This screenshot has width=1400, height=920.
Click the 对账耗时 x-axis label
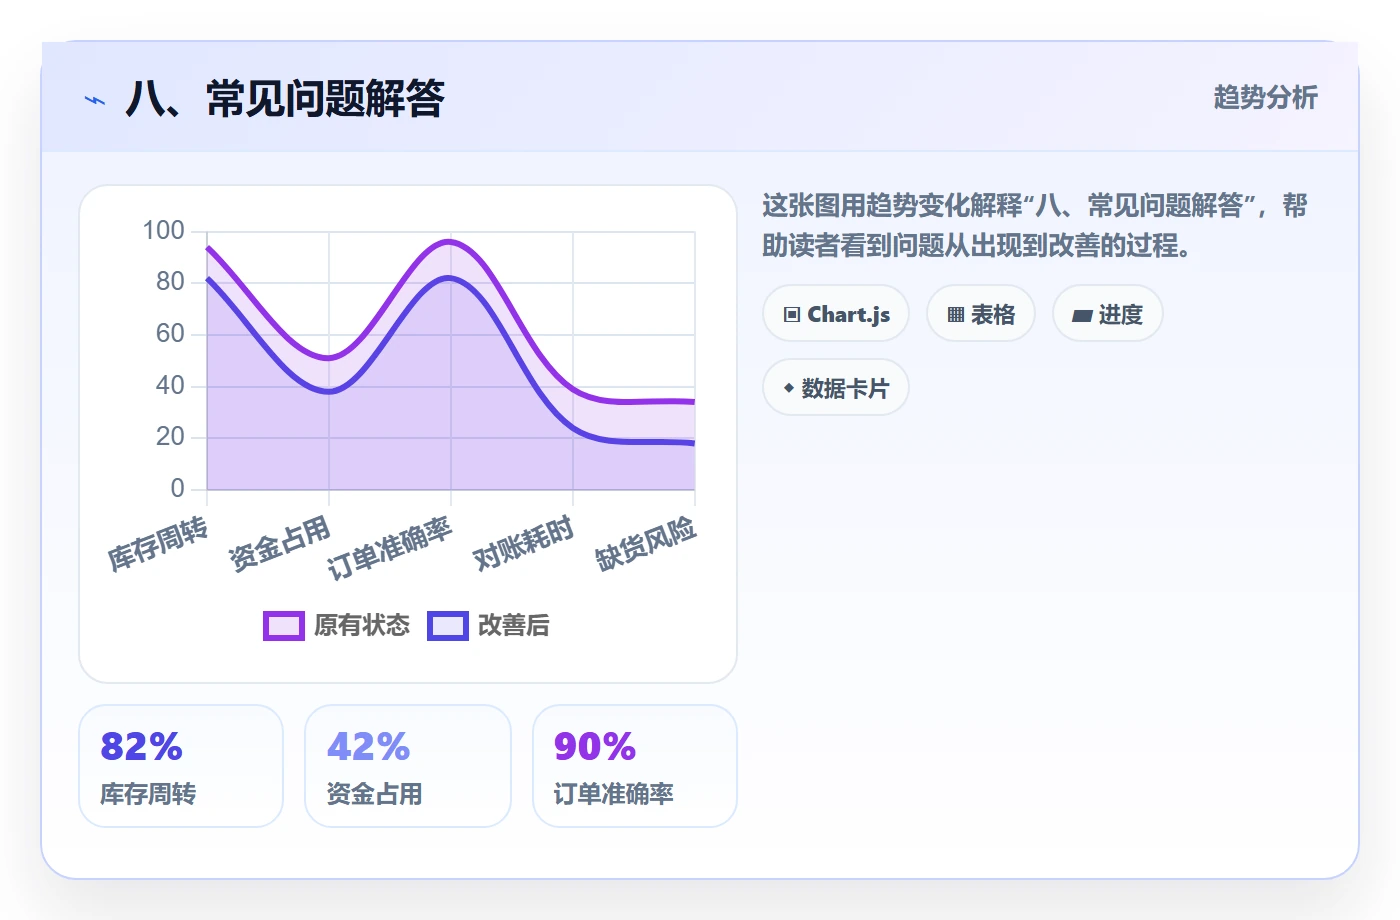coord(524,545)
